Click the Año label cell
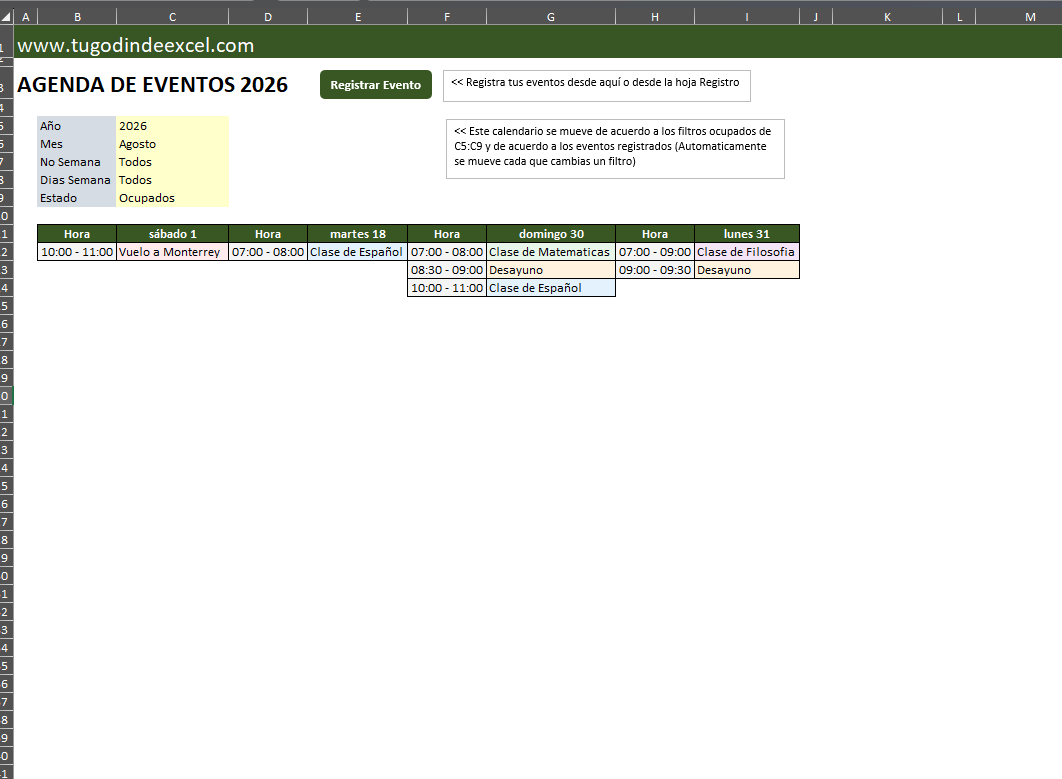Image resolution: width=1062 pixels, height=779 pixels. [77, 126]
